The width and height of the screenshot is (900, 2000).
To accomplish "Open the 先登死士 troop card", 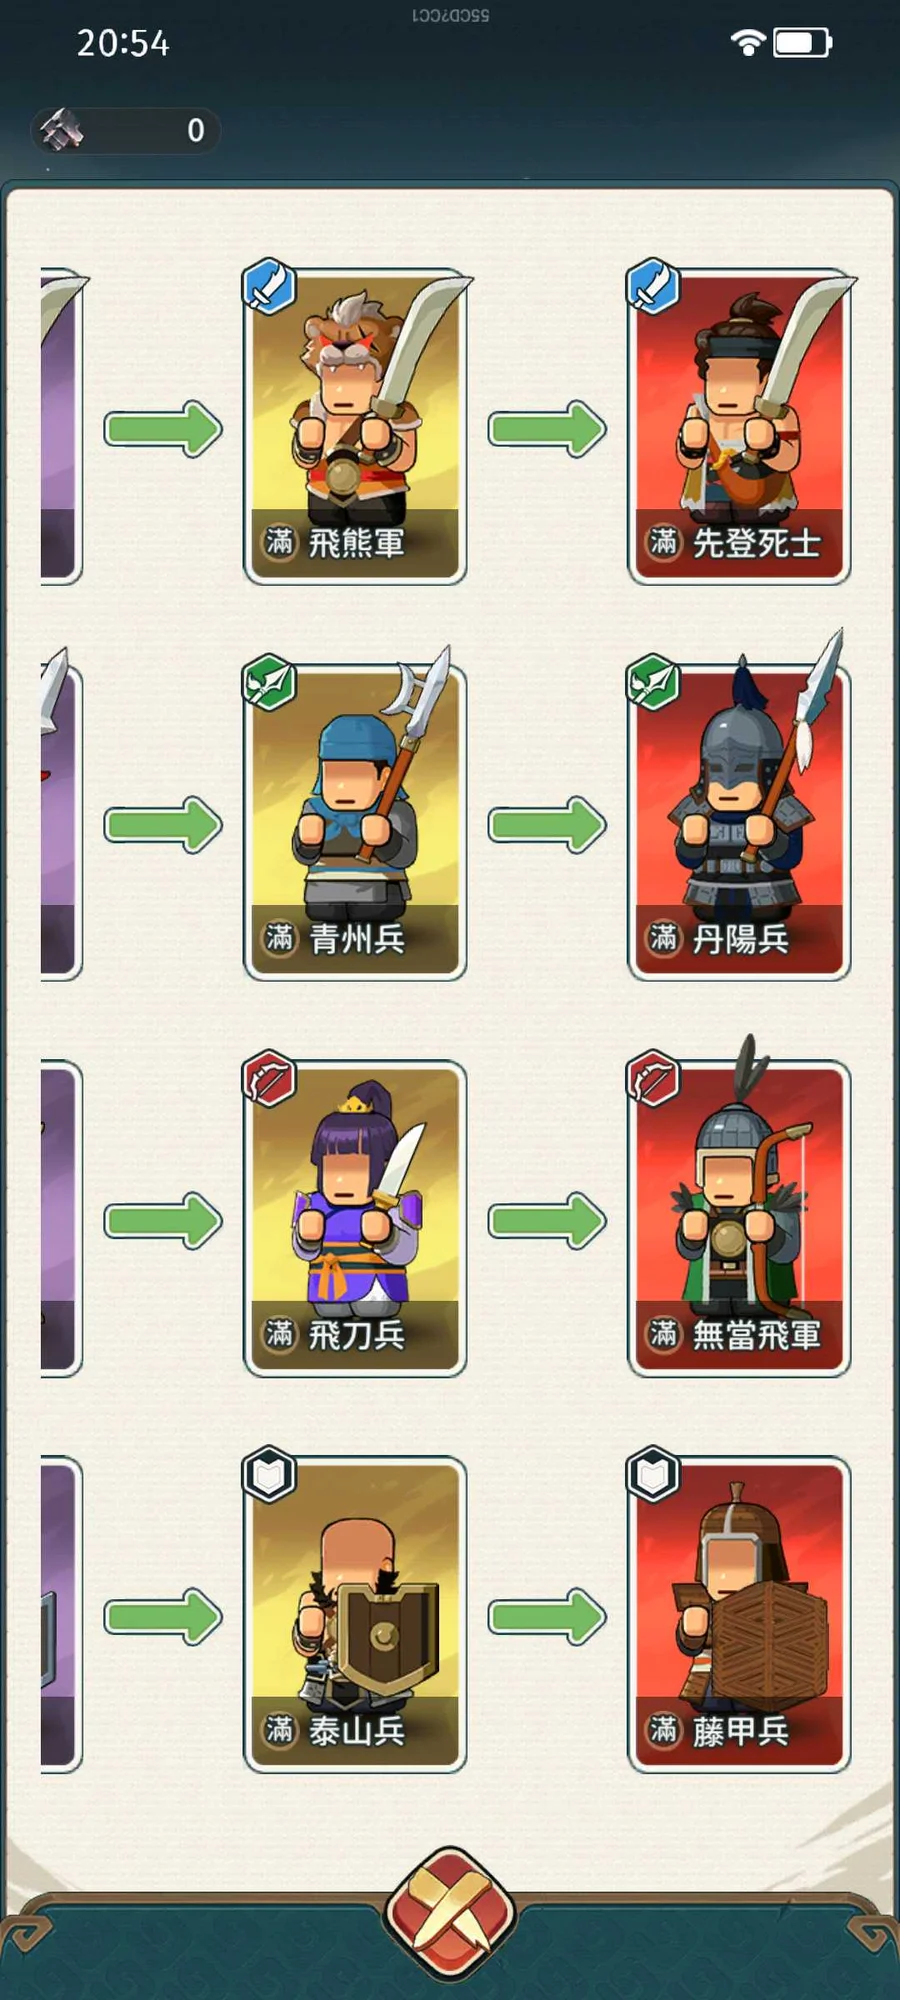I will coord(739,427).
